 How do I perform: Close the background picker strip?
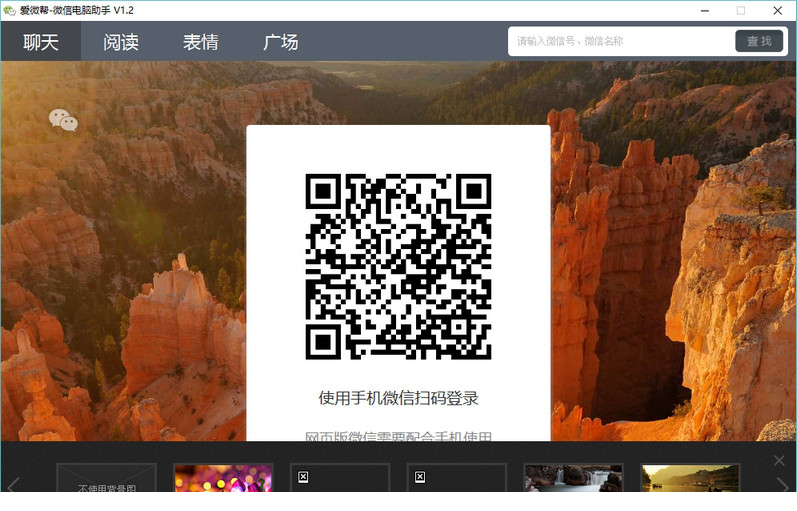(x=779, y=461)
